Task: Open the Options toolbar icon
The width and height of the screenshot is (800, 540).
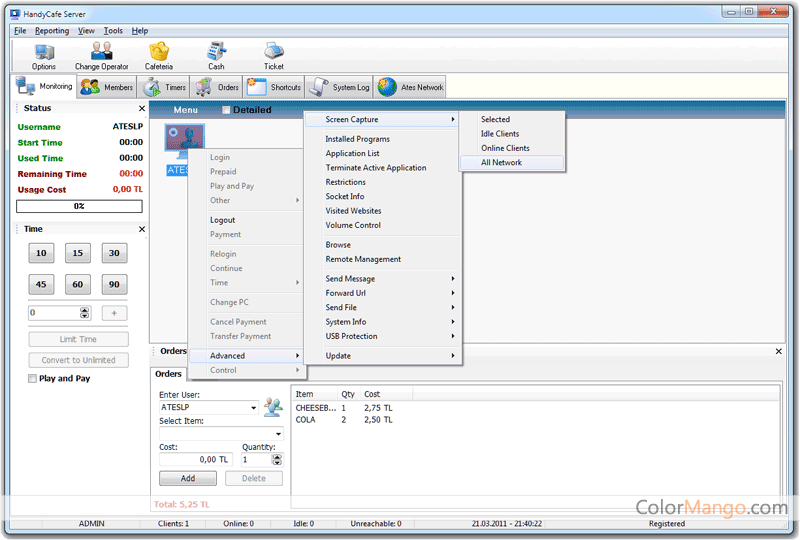Action: tap(44, 51)
